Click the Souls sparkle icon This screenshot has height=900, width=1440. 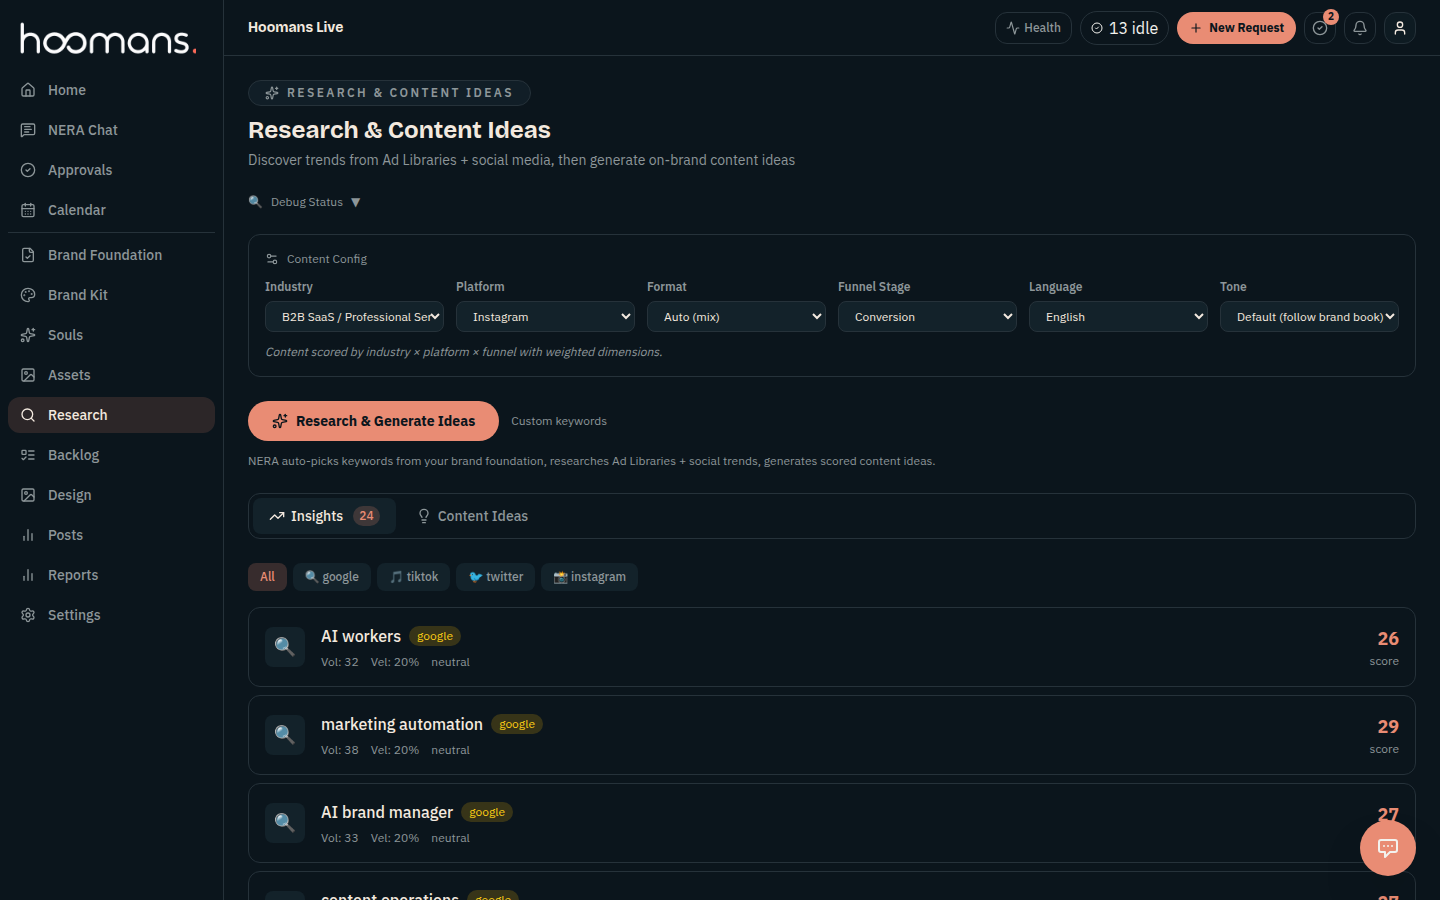click(x=28, y=335)
